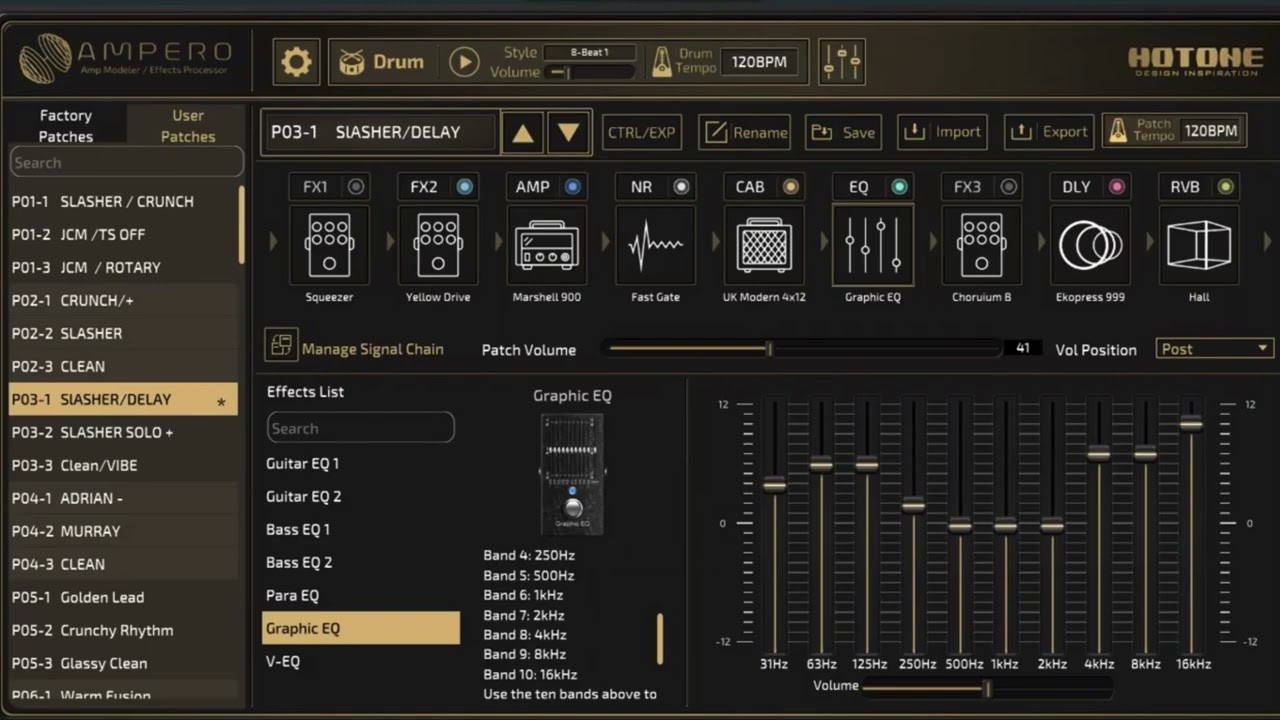
Task: Select the Hall reverb cube icon
Action: click(1199, 245)
